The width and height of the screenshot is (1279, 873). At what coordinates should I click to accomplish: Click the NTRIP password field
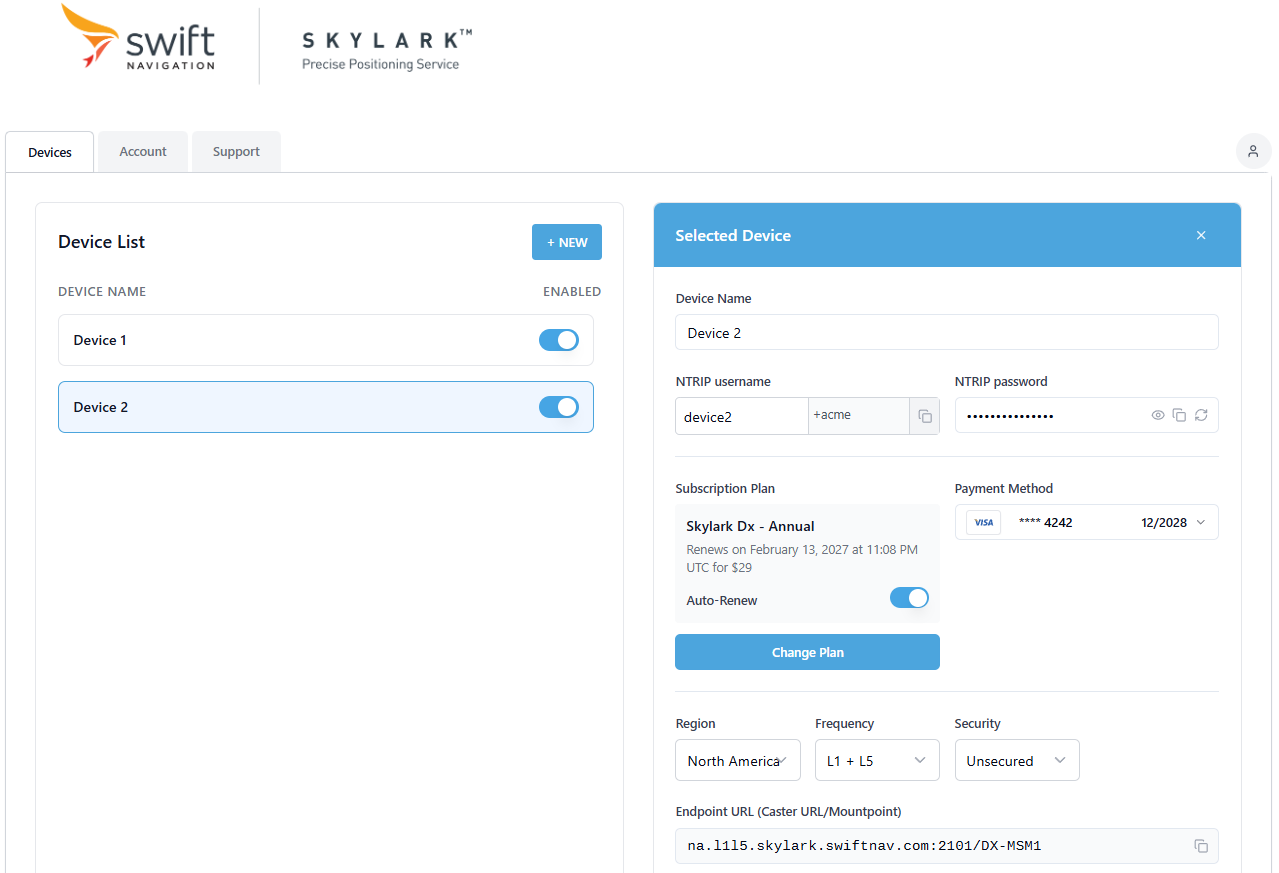[x=1086, y=415]
